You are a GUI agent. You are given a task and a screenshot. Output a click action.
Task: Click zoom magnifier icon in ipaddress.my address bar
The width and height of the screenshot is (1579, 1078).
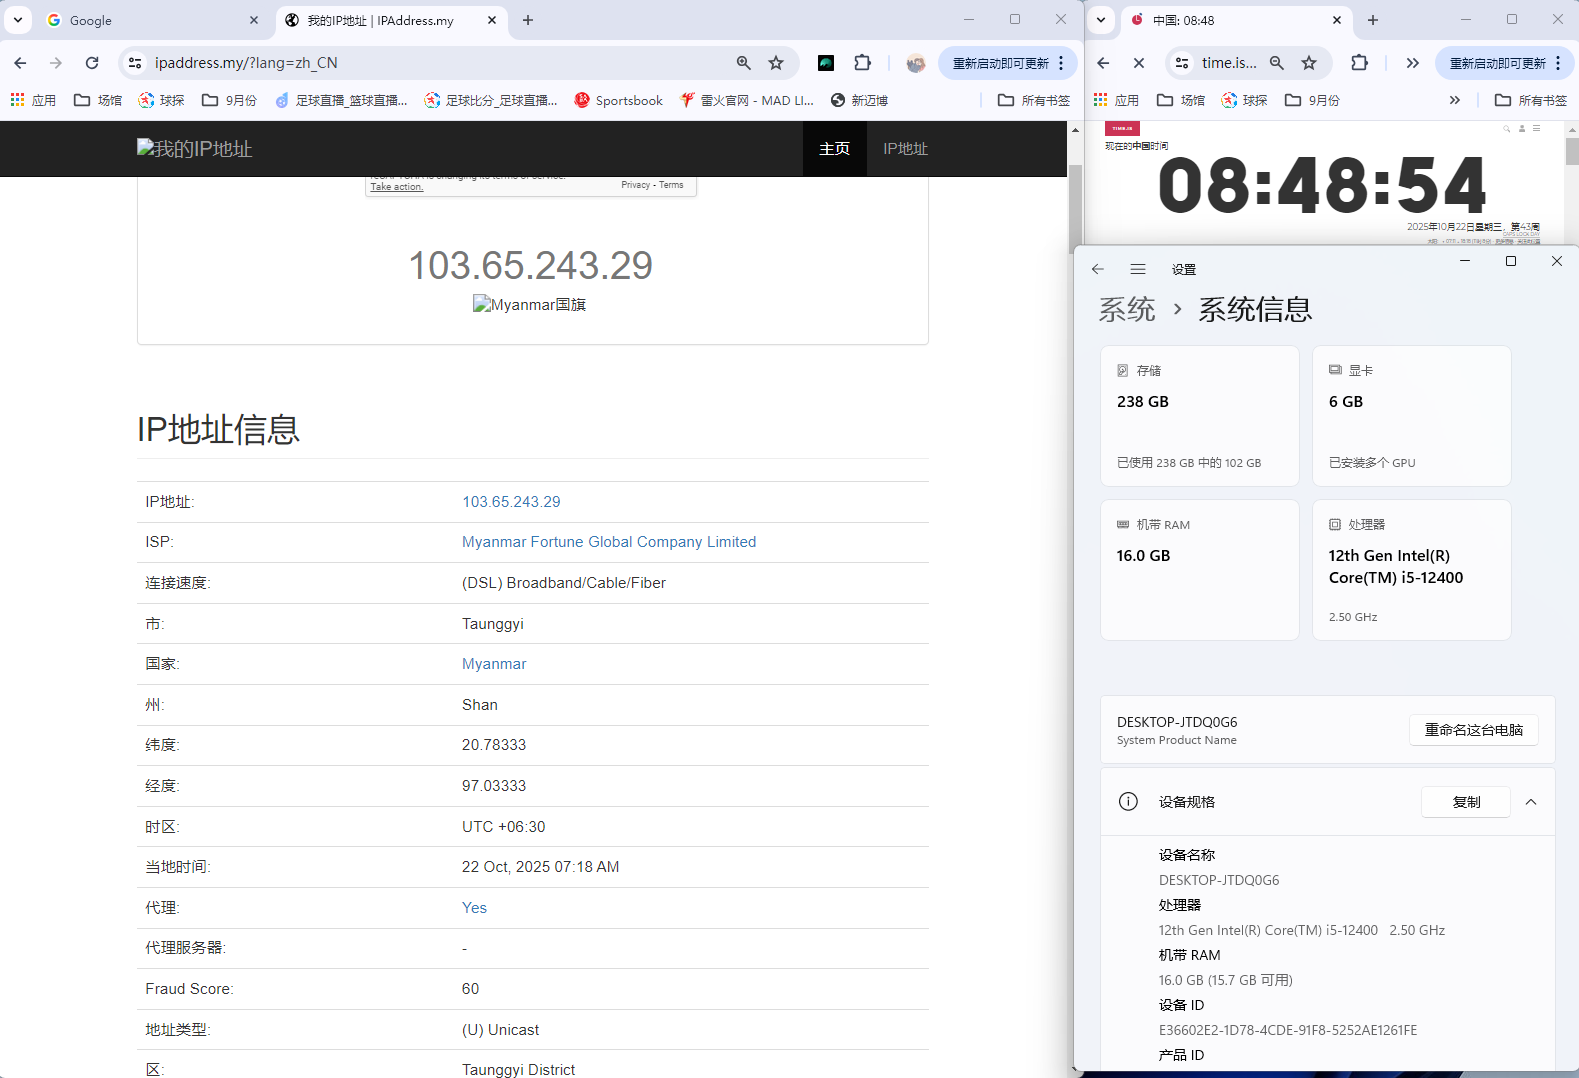(x=743, y=62)
